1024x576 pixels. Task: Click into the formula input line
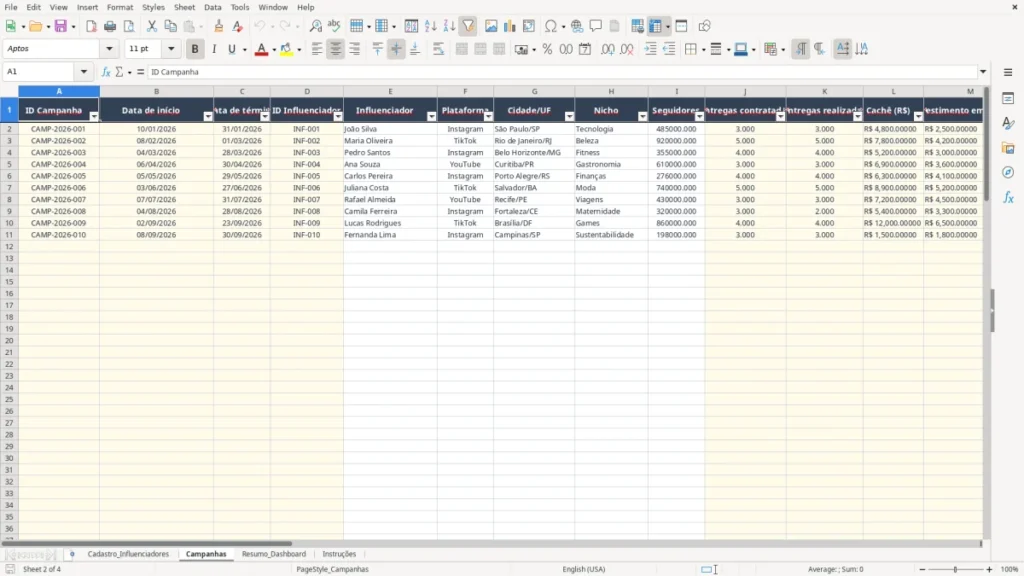[x=562, y=72]
